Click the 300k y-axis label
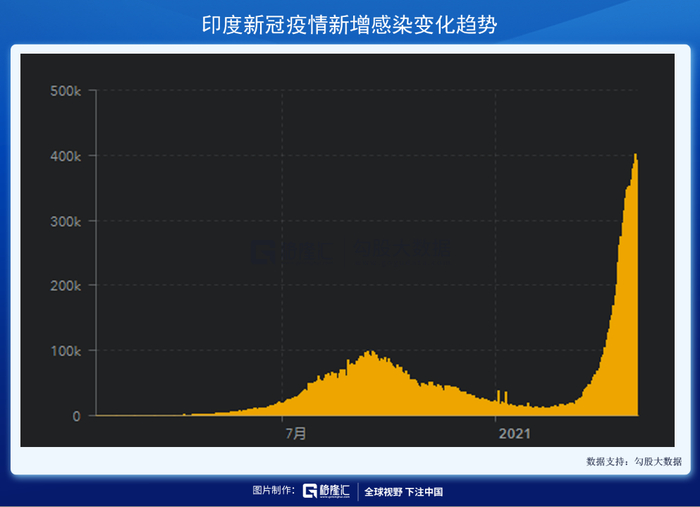This screenshot has width=700, height=507. [x=66, y=221]
